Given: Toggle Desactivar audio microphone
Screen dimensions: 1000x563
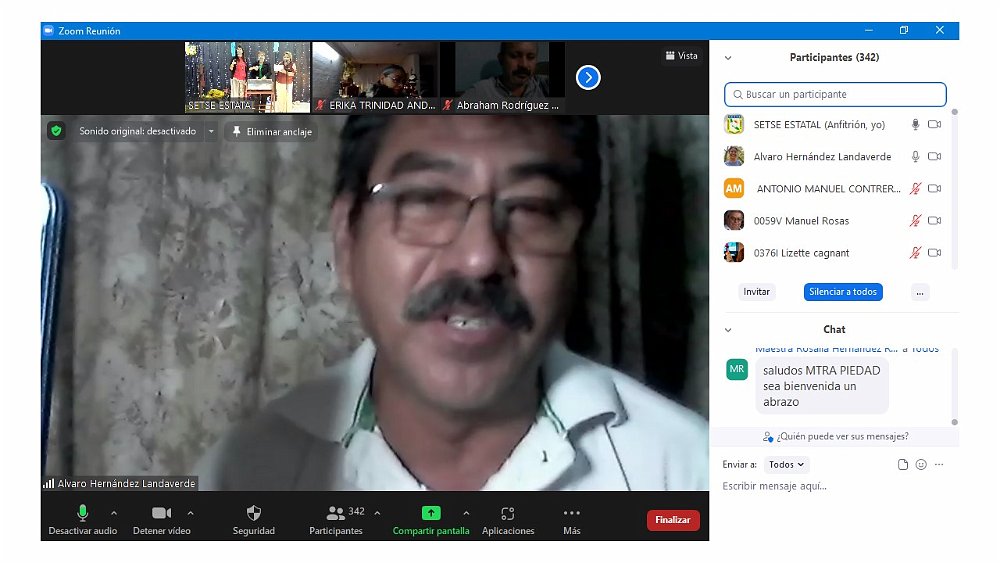Looking at the screenshot, I should tap(83, 513).
